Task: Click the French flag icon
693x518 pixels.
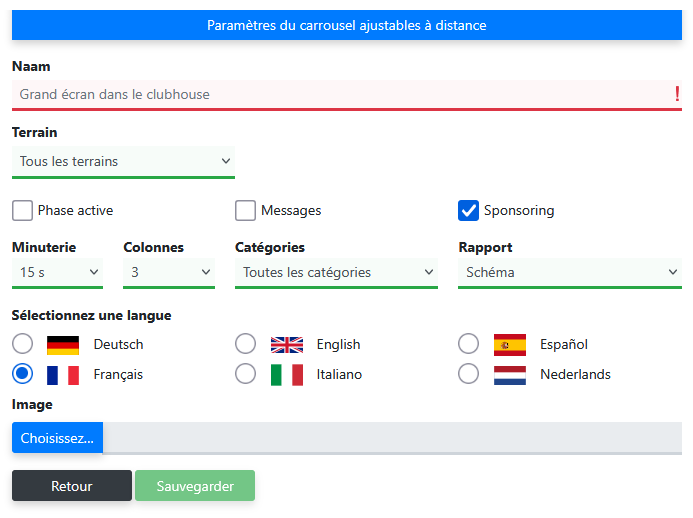Action: pyautogui.click(x=63, y=375)
